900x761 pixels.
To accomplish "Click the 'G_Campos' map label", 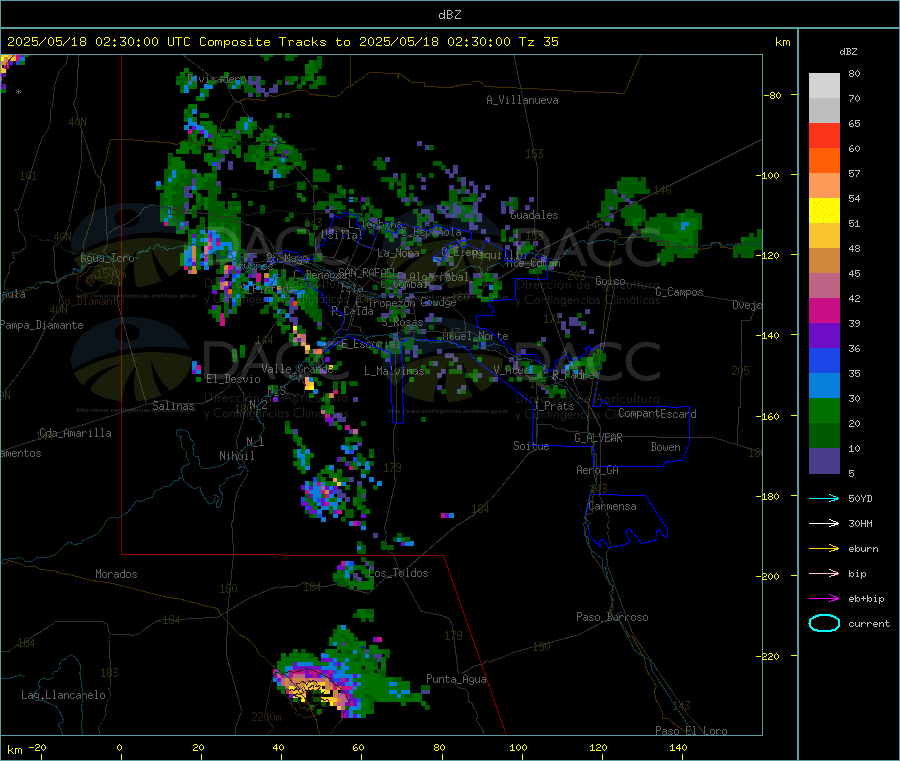I will point(680,292).
